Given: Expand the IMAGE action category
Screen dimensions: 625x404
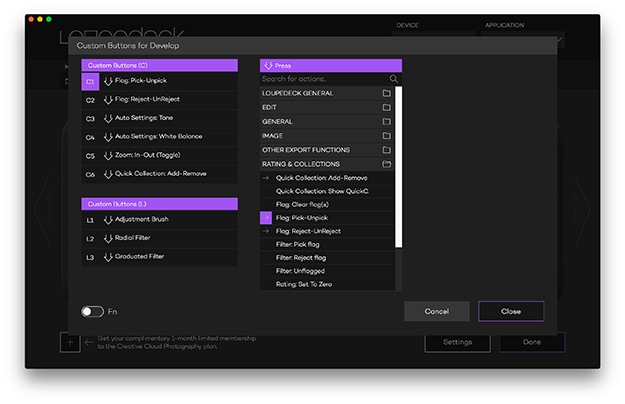Looking at the screenshot, I should [386, 136].
